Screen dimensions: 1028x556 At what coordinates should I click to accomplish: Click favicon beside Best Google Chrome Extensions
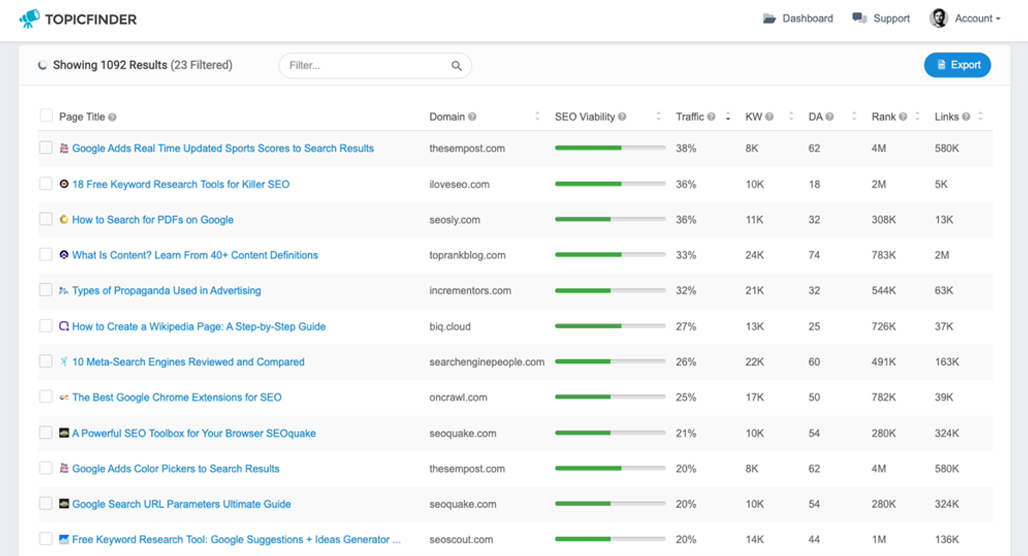coord(64,397)
